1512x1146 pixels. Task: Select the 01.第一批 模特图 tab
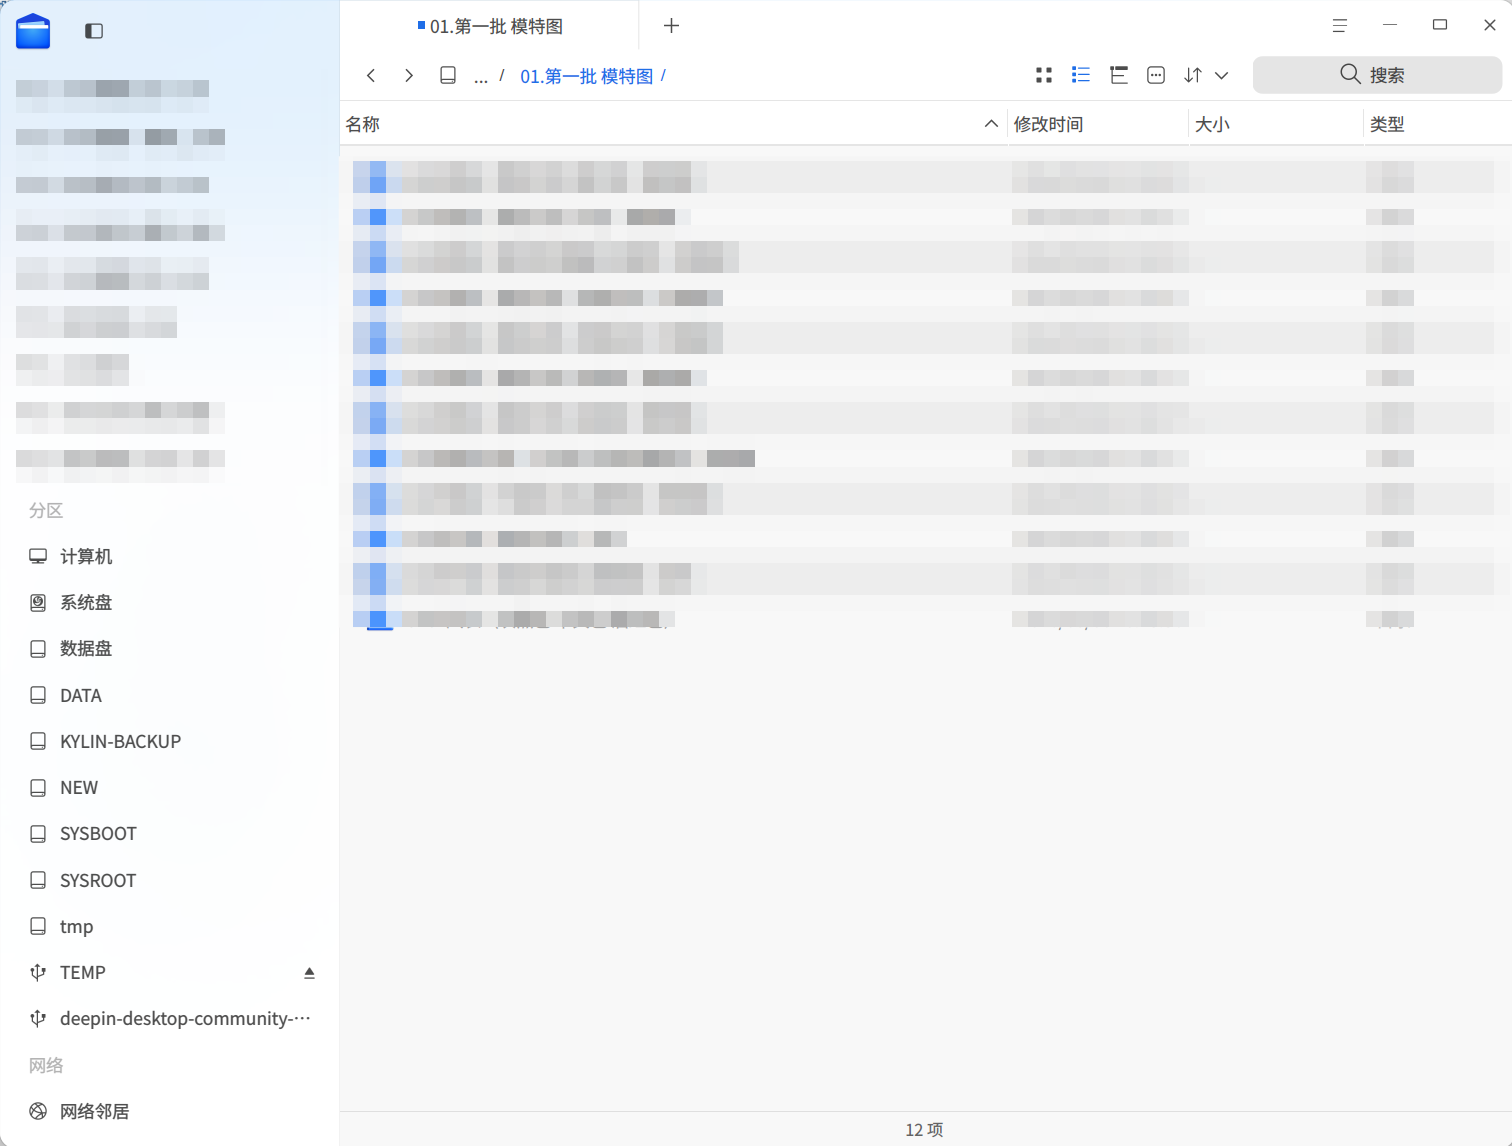coord(490,26)
